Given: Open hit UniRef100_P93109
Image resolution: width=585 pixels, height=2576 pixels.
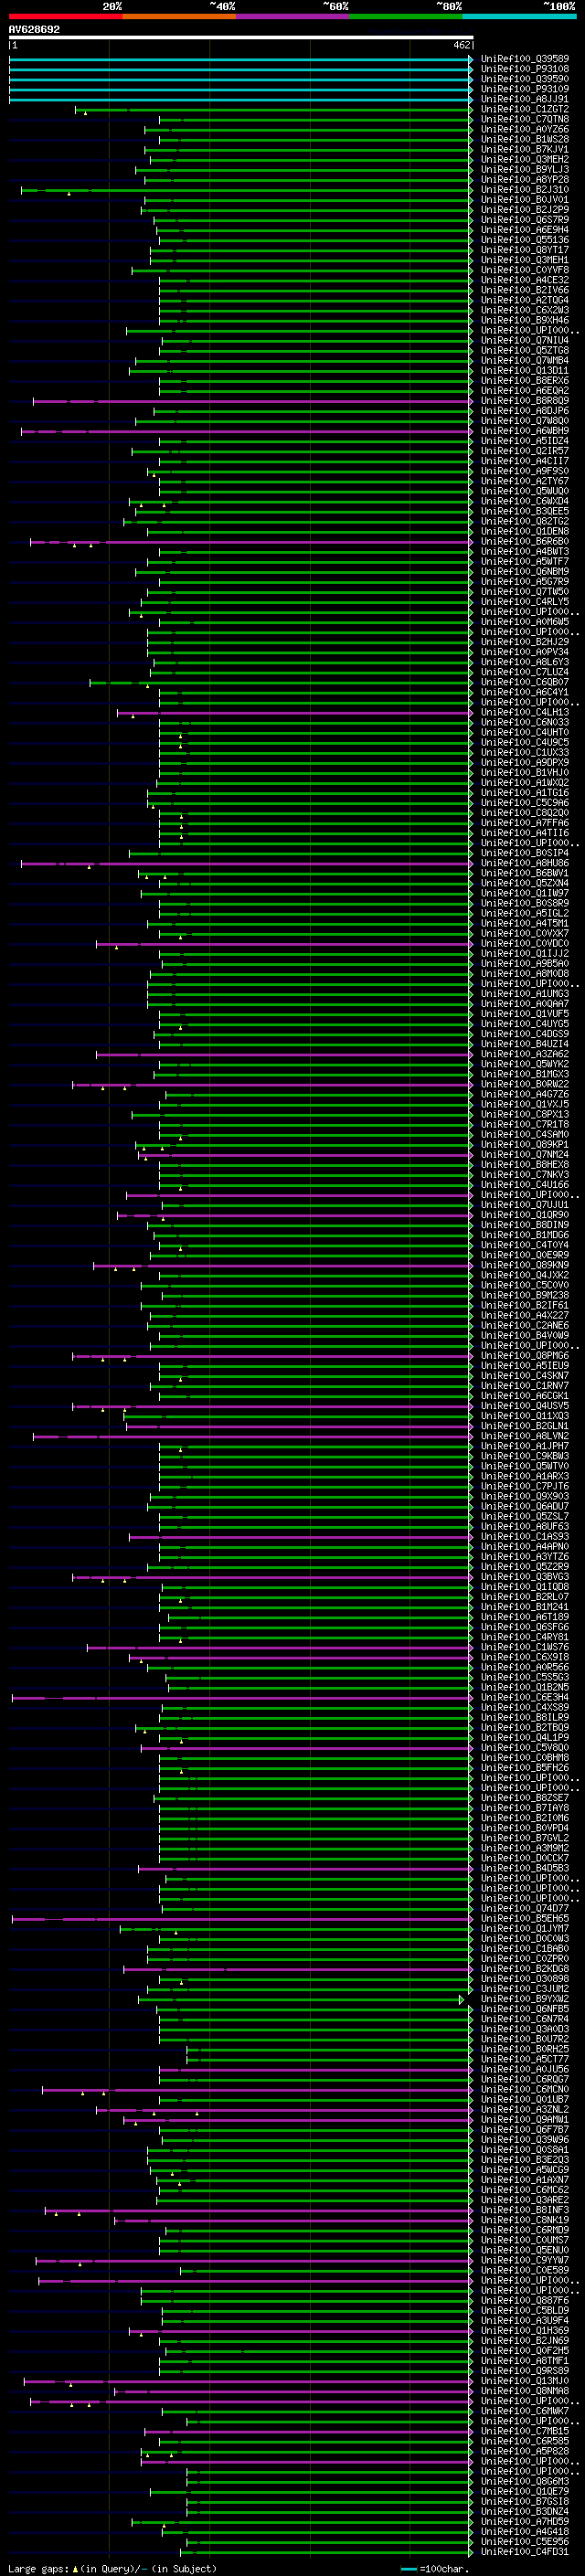Looking at the screenshot, I should tap(525, 89).
